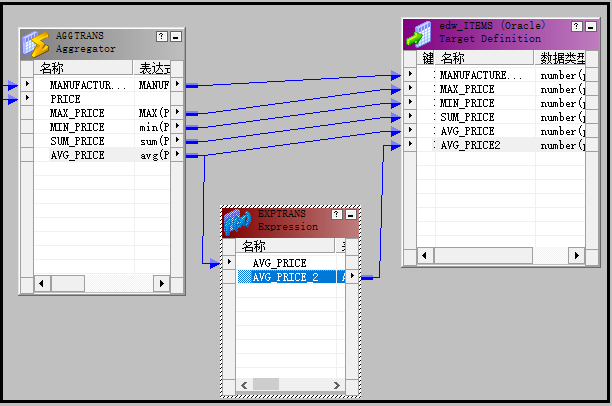Open help for edw_ITEMS target

577,27
